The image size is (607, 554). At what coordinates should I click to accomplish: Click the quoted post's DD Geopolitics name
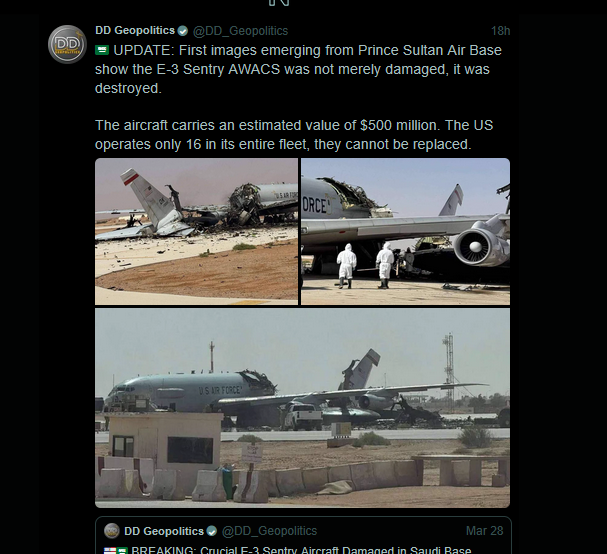[162, 530]
